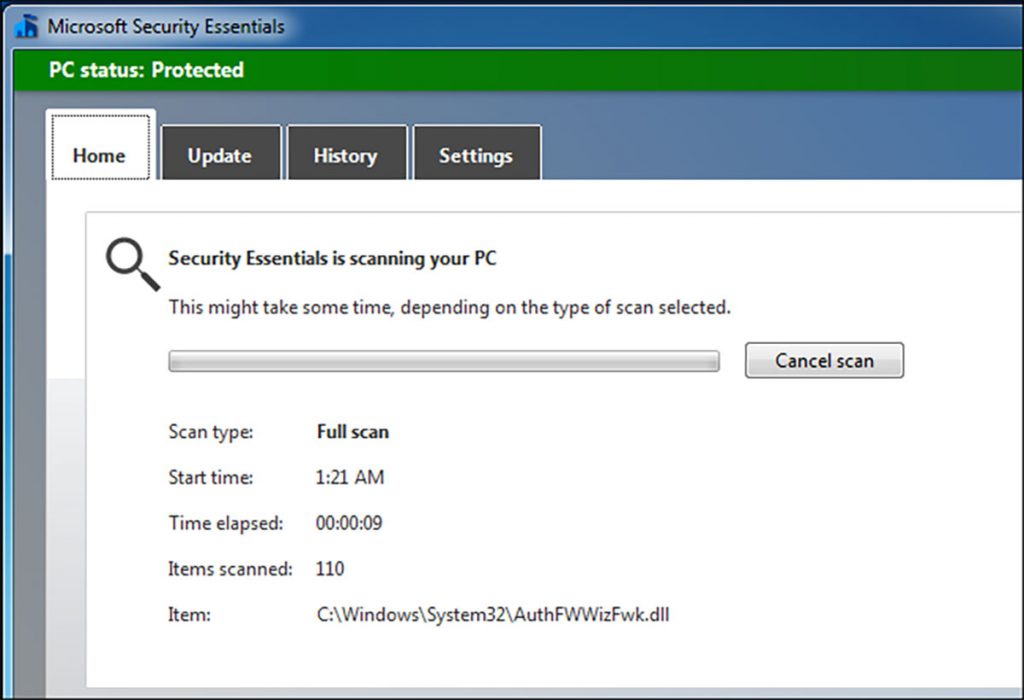Click the Home tab

point(98,155)
